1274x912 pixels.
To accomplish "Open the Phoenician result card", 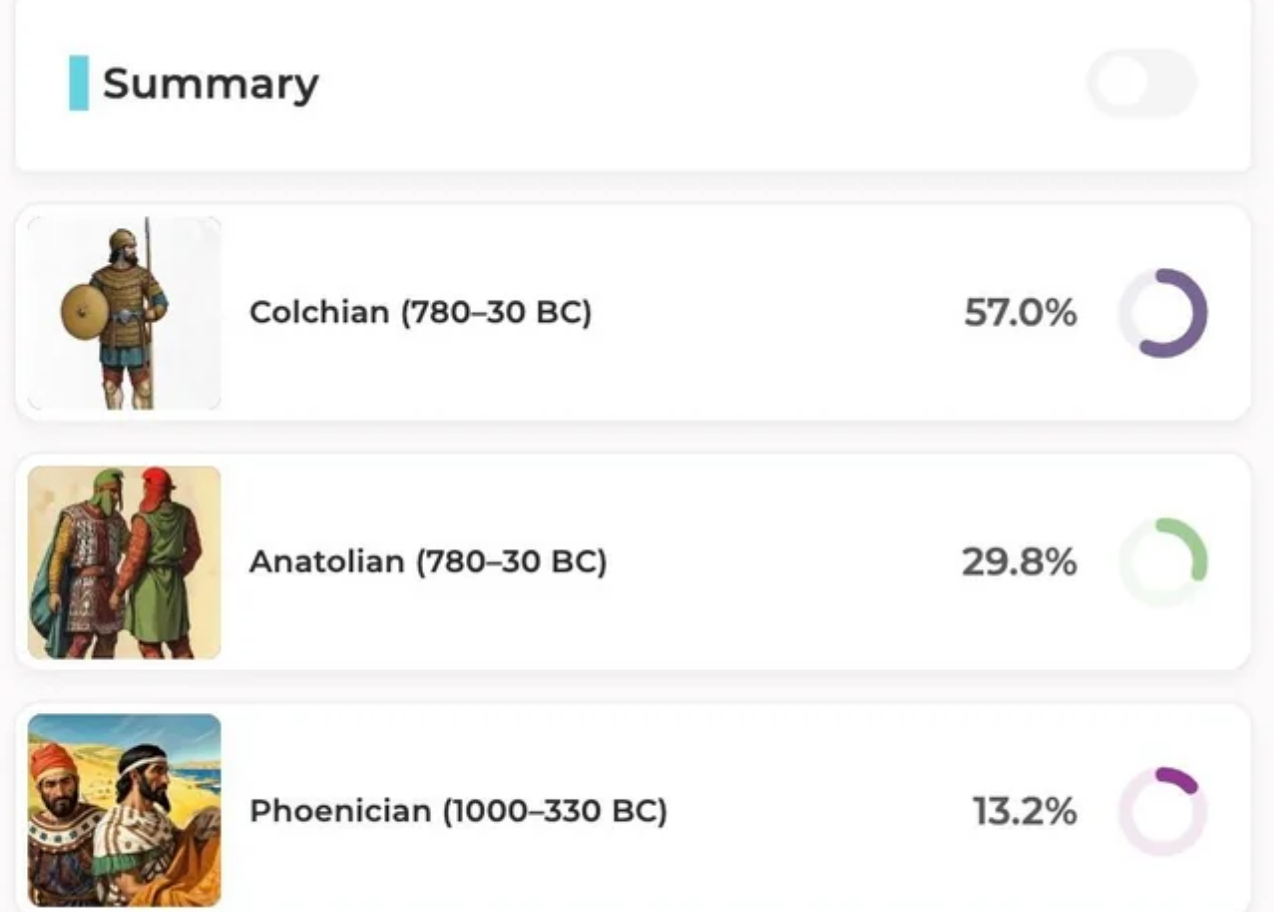I will coord(633,807).
